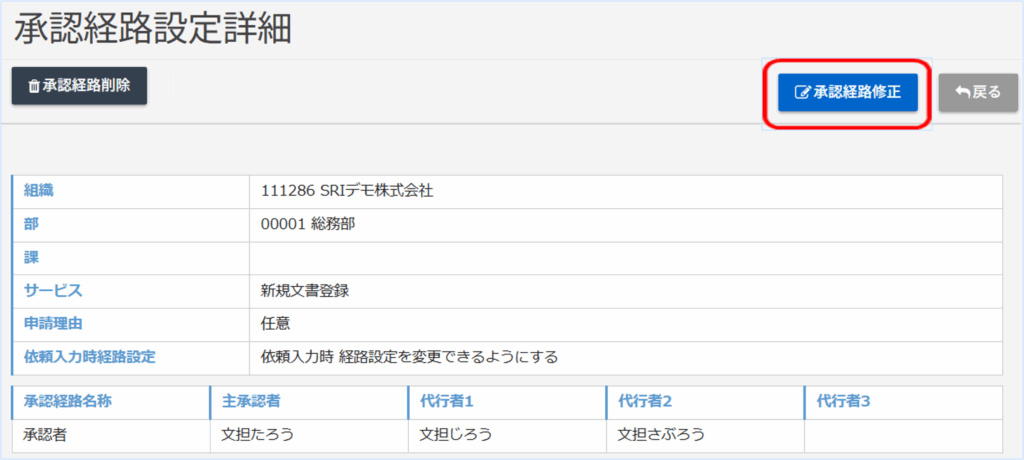
Task: Click the trash icon on 承認経路削除
Action: point(33,87)
